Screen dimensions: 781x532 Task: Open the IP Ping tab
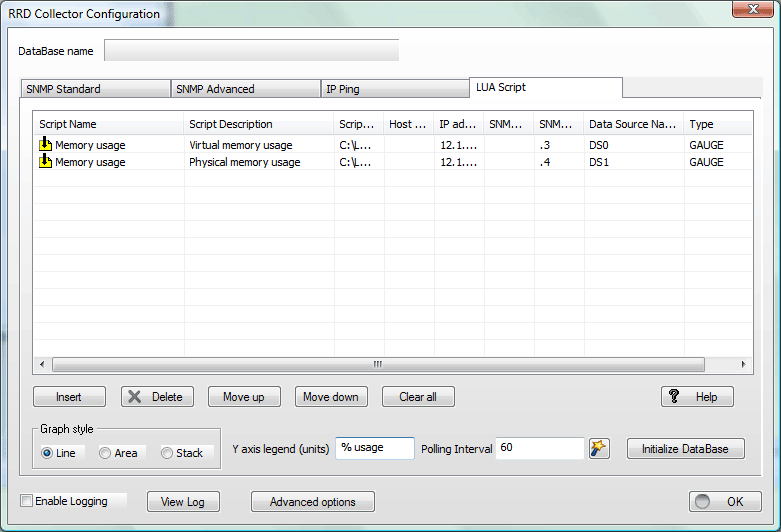(x=395, y=89)
